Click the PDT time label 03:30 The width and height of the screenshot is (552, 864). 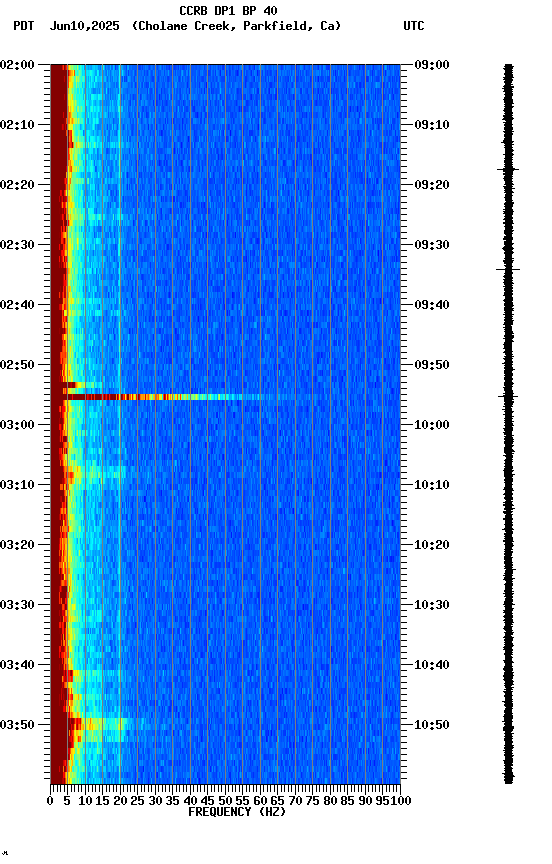pyautogui.click(x=17, y=606)
